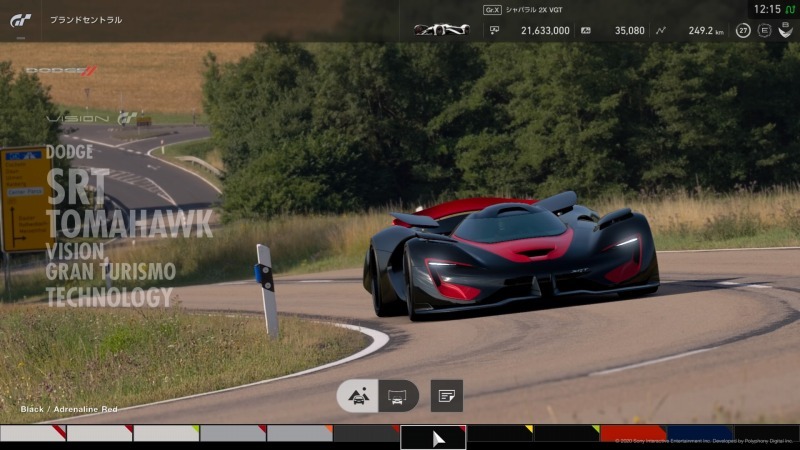This screenshot has width=800, height=450.
Task: Choose black swatch with green corner
Action: [x=567, y=433]
